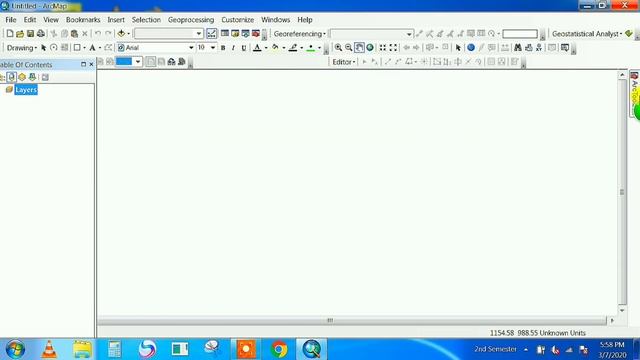
Task: Click the fill color bucket
Action: pyautogui.click(x=275, y=48)
